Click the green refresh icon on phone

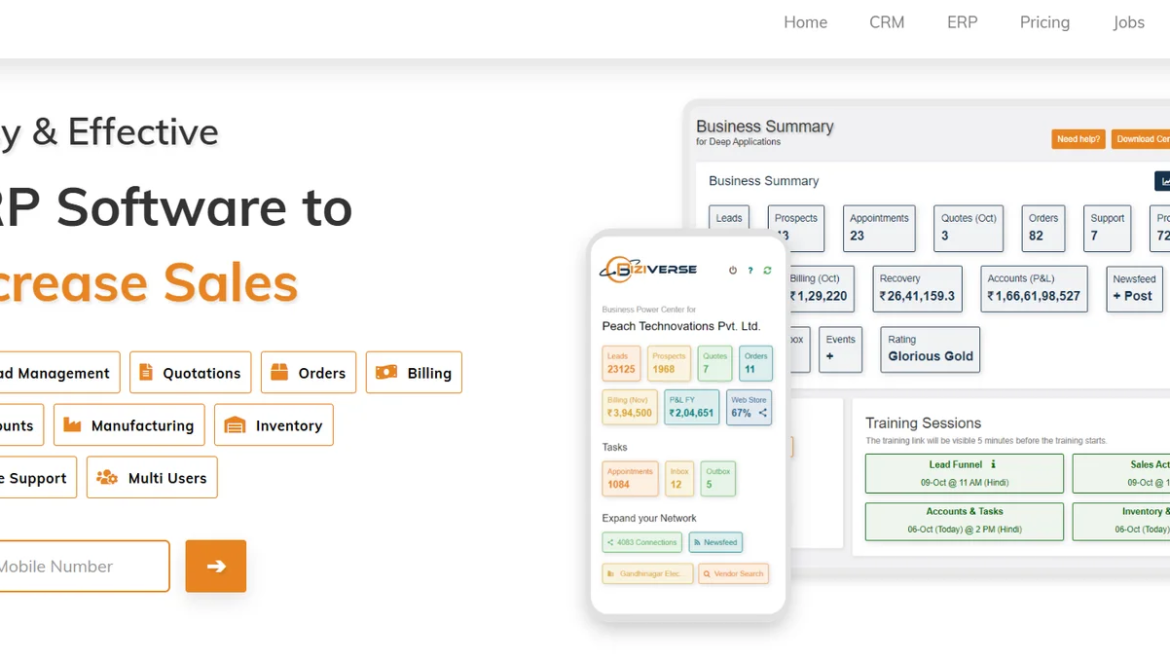pyautogui.click(x=767, y=270)
